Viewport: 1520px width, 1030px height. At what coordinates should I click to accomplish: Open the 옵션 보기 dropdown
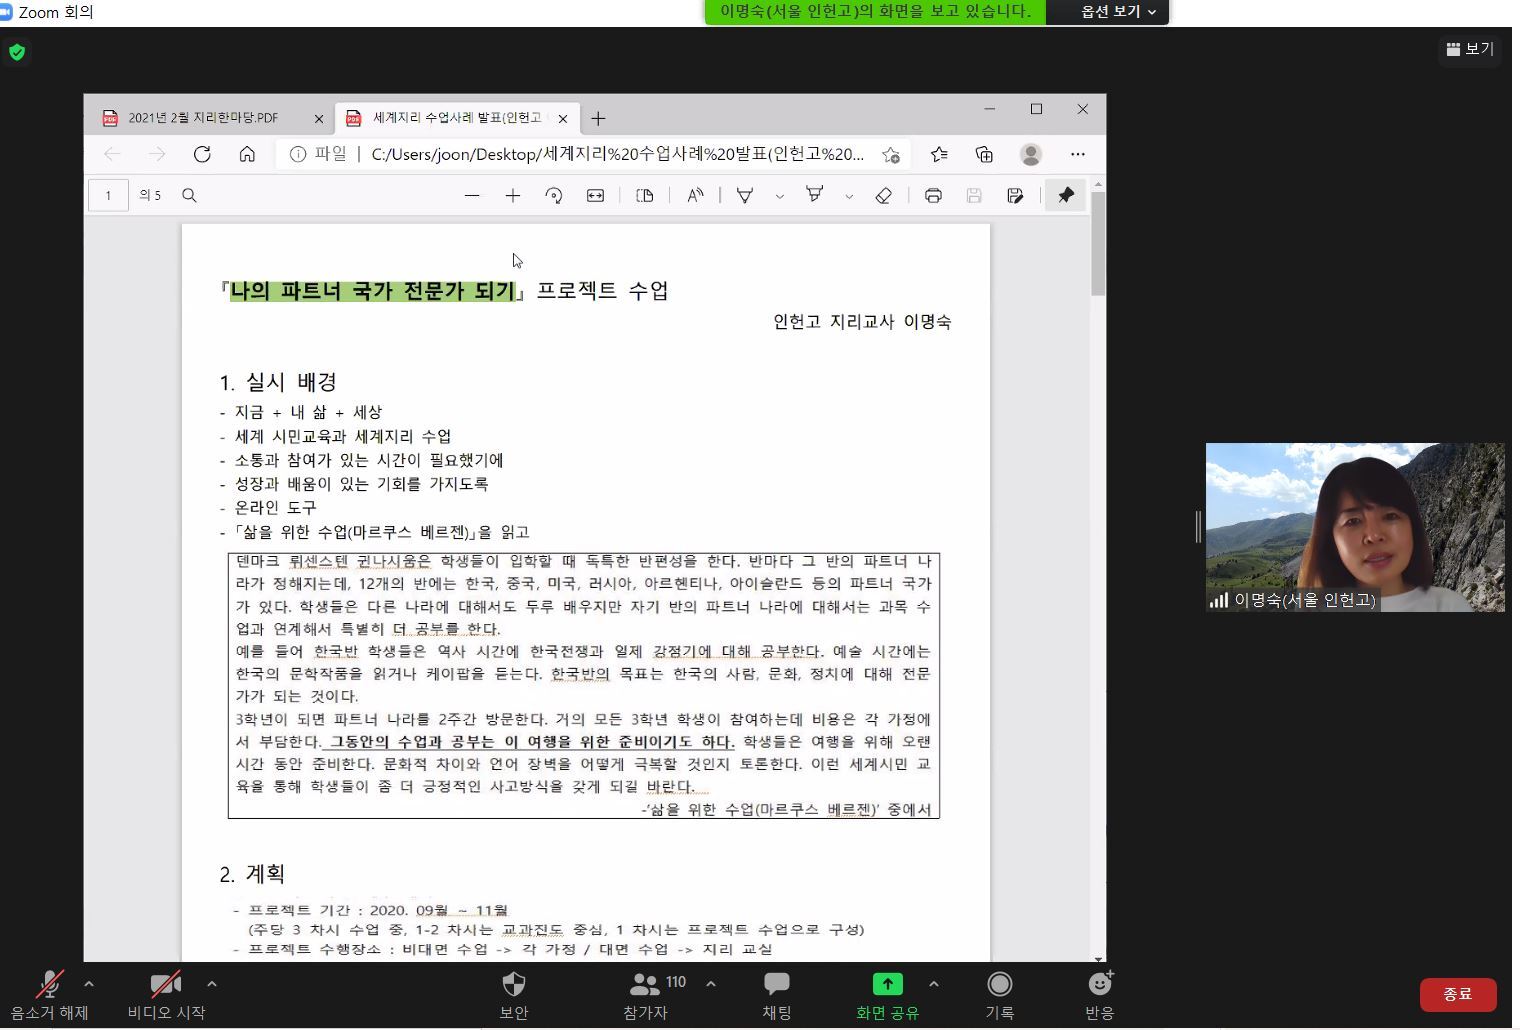pyautogui.click(x=1117, y=12)
